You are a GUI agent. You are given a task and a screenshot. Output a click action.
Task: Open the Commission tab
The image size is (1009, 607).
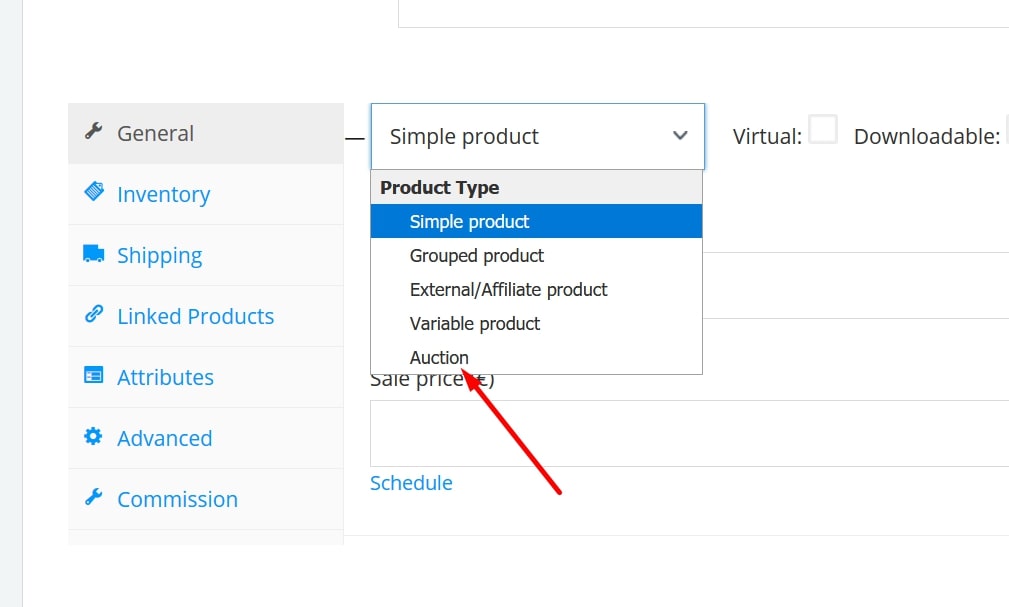(x=206, y=500)
